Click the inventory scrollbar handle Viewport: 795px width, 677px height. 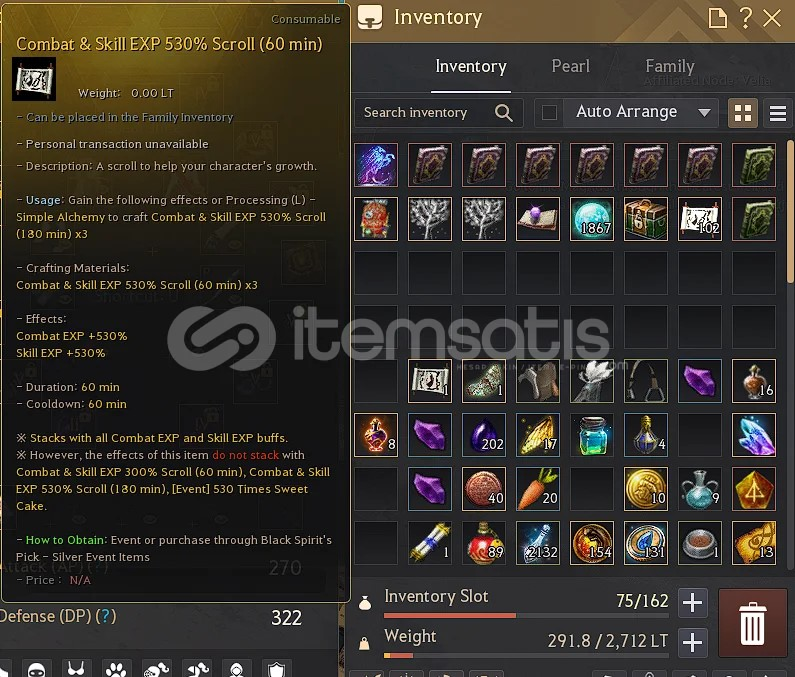tap(790, 211)
